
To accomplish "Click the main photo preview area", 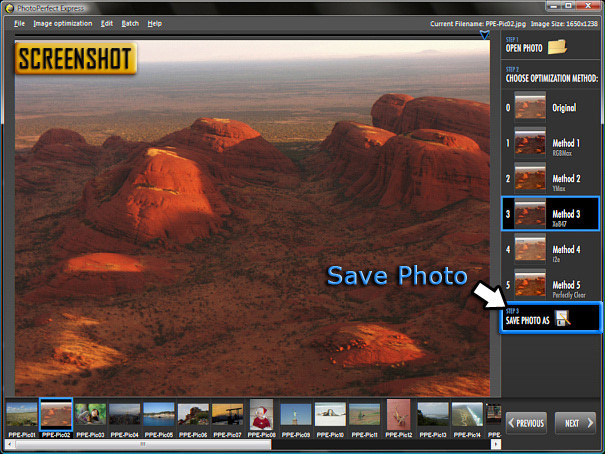I will pyautogui.click(x=252, y=218).
